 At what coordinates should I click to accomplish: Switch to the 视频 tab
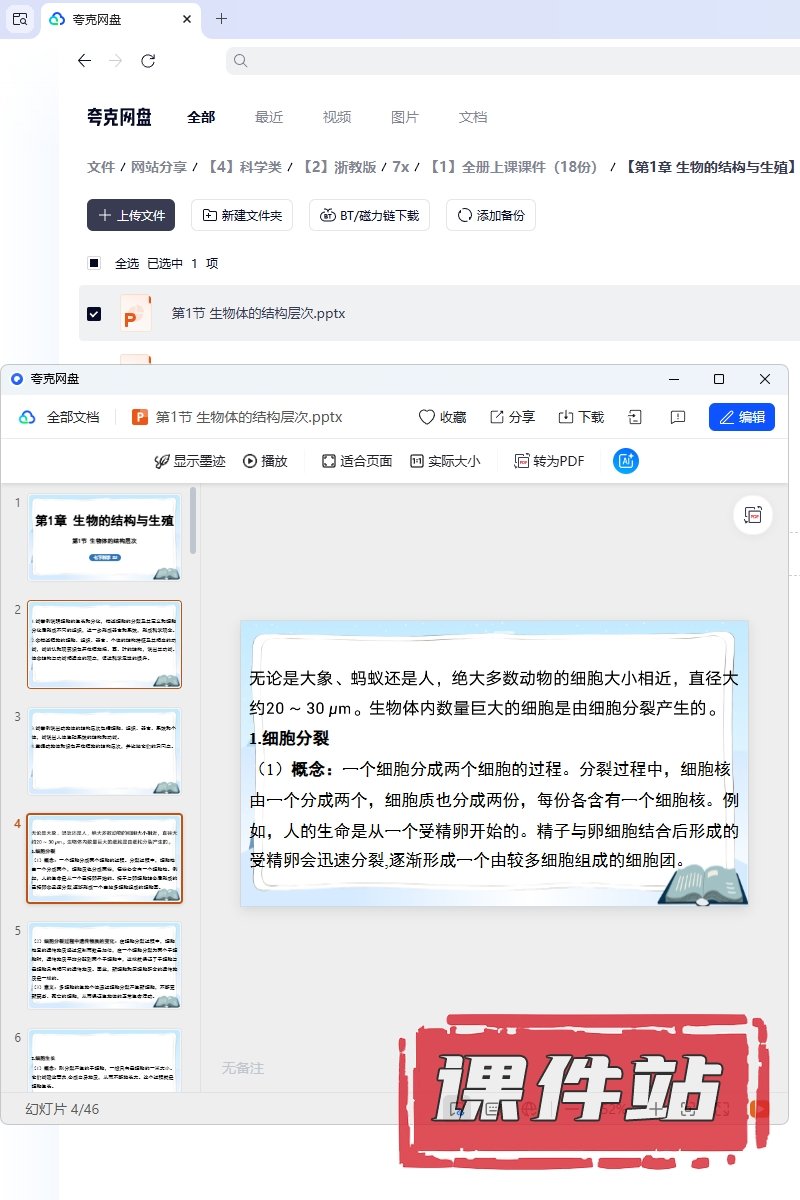[336, 117]
